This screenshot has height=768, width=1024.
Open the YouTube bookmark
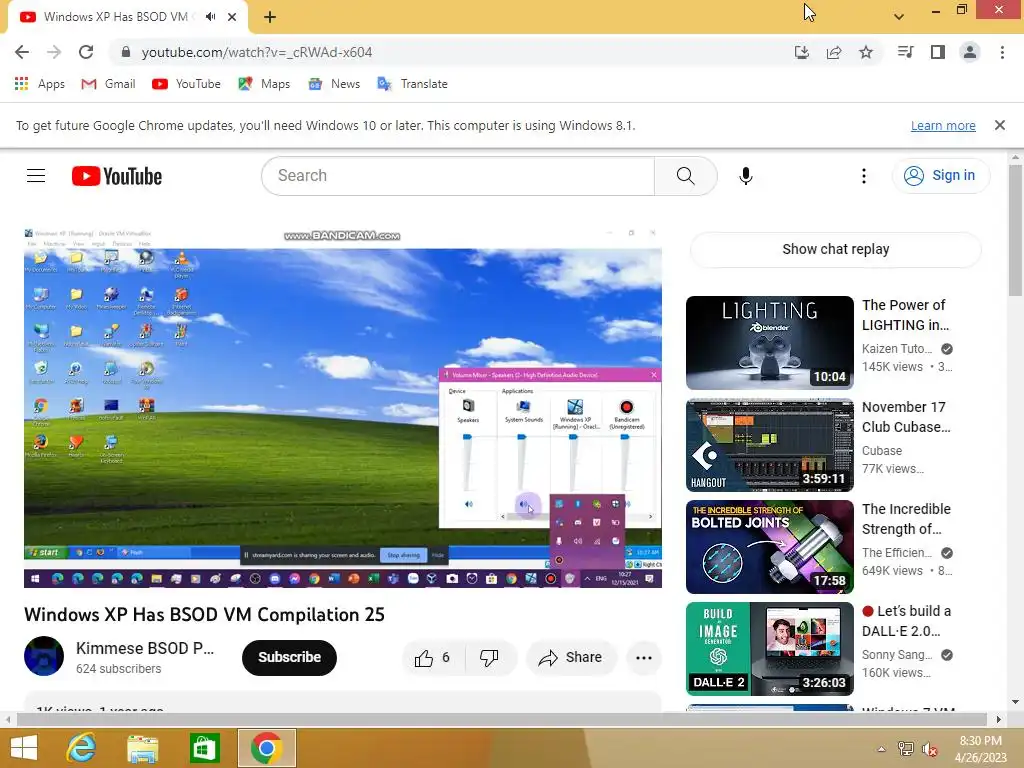point(186,84)
